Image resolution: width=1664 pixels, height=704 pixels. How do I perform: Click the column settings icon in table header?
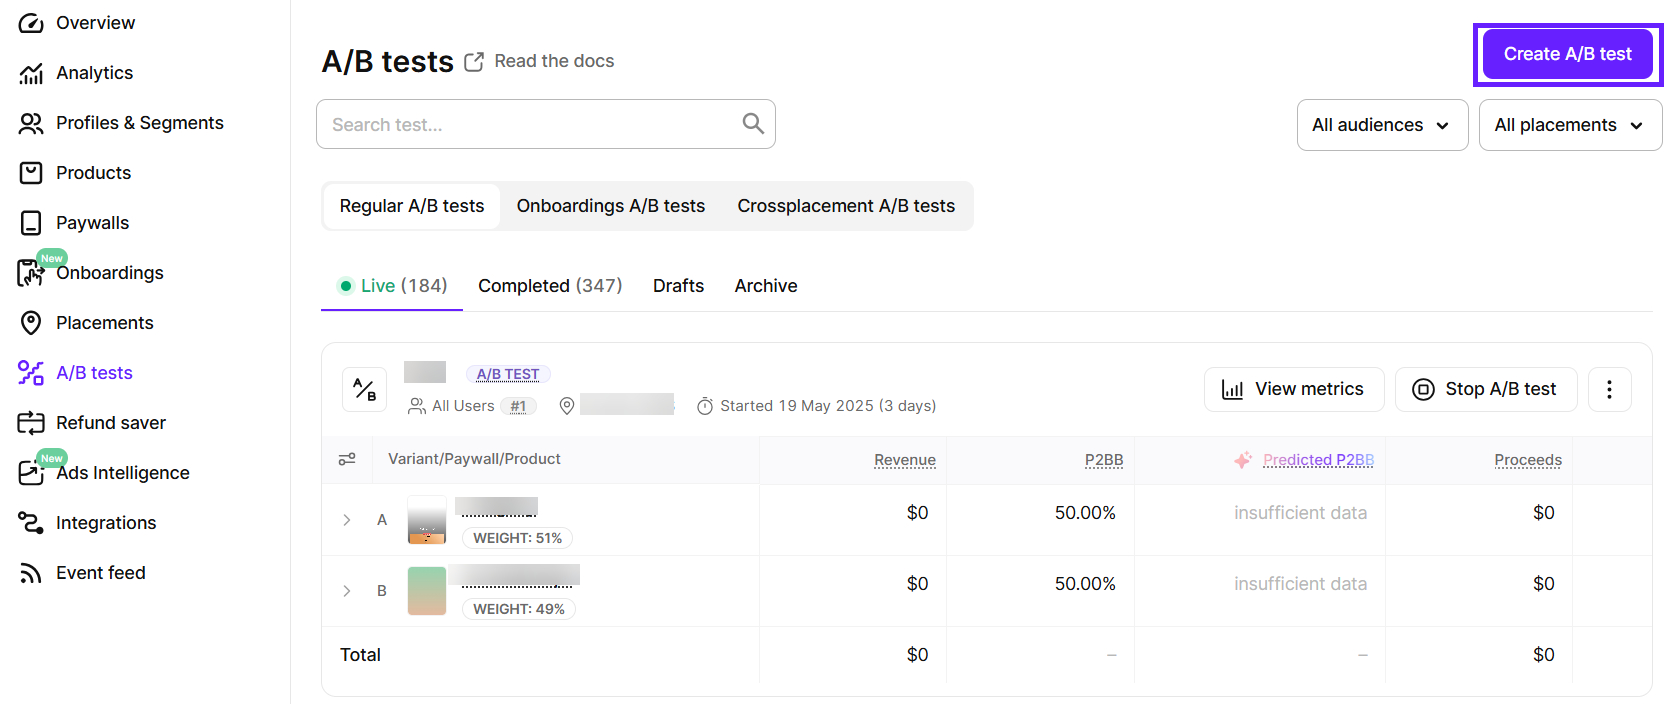click(347, 459)
